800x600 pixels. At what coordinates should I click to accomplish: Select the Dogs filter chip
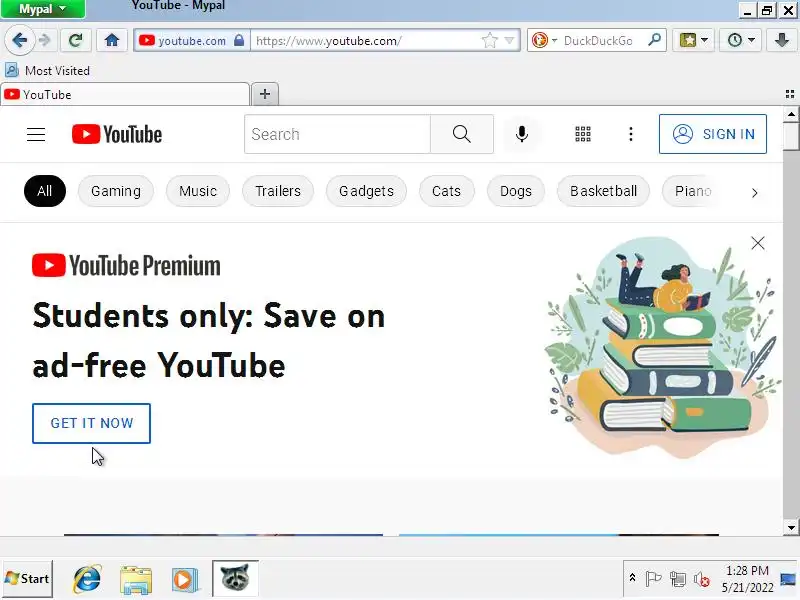[x=516, y=191]
